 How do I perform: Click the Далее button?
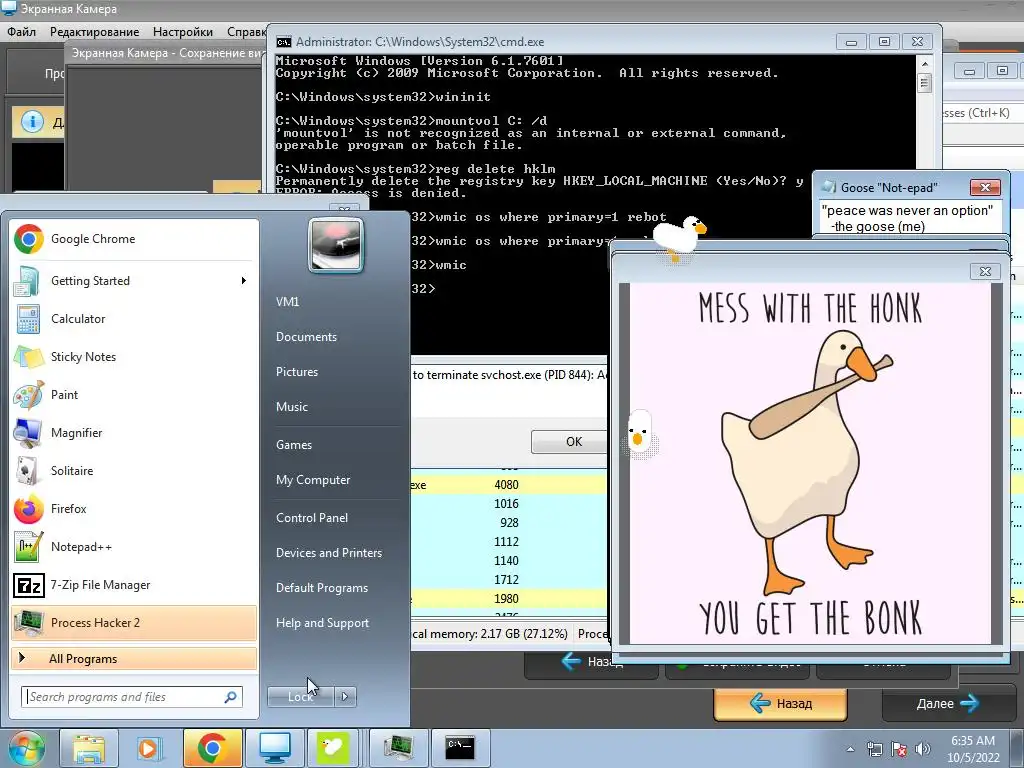tap(947, 703)
